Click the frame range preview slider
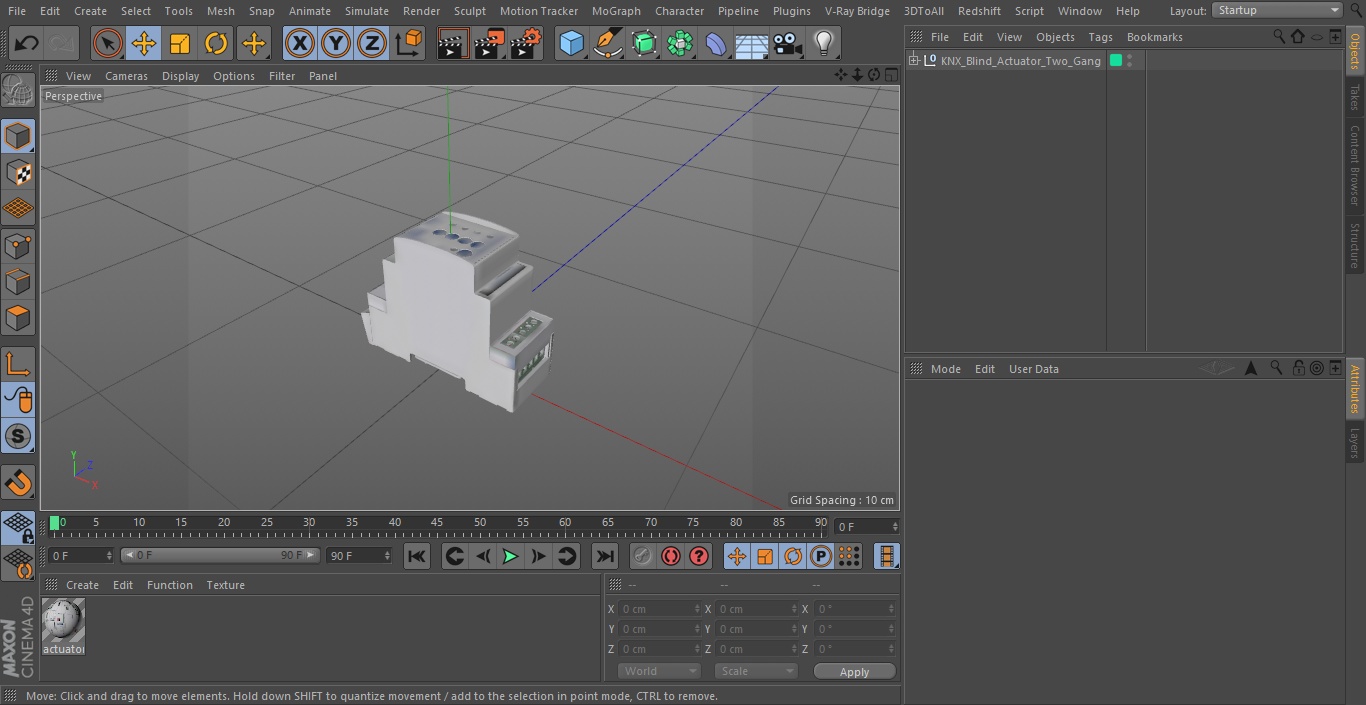Screen dimensions: 1366x705 220,555
